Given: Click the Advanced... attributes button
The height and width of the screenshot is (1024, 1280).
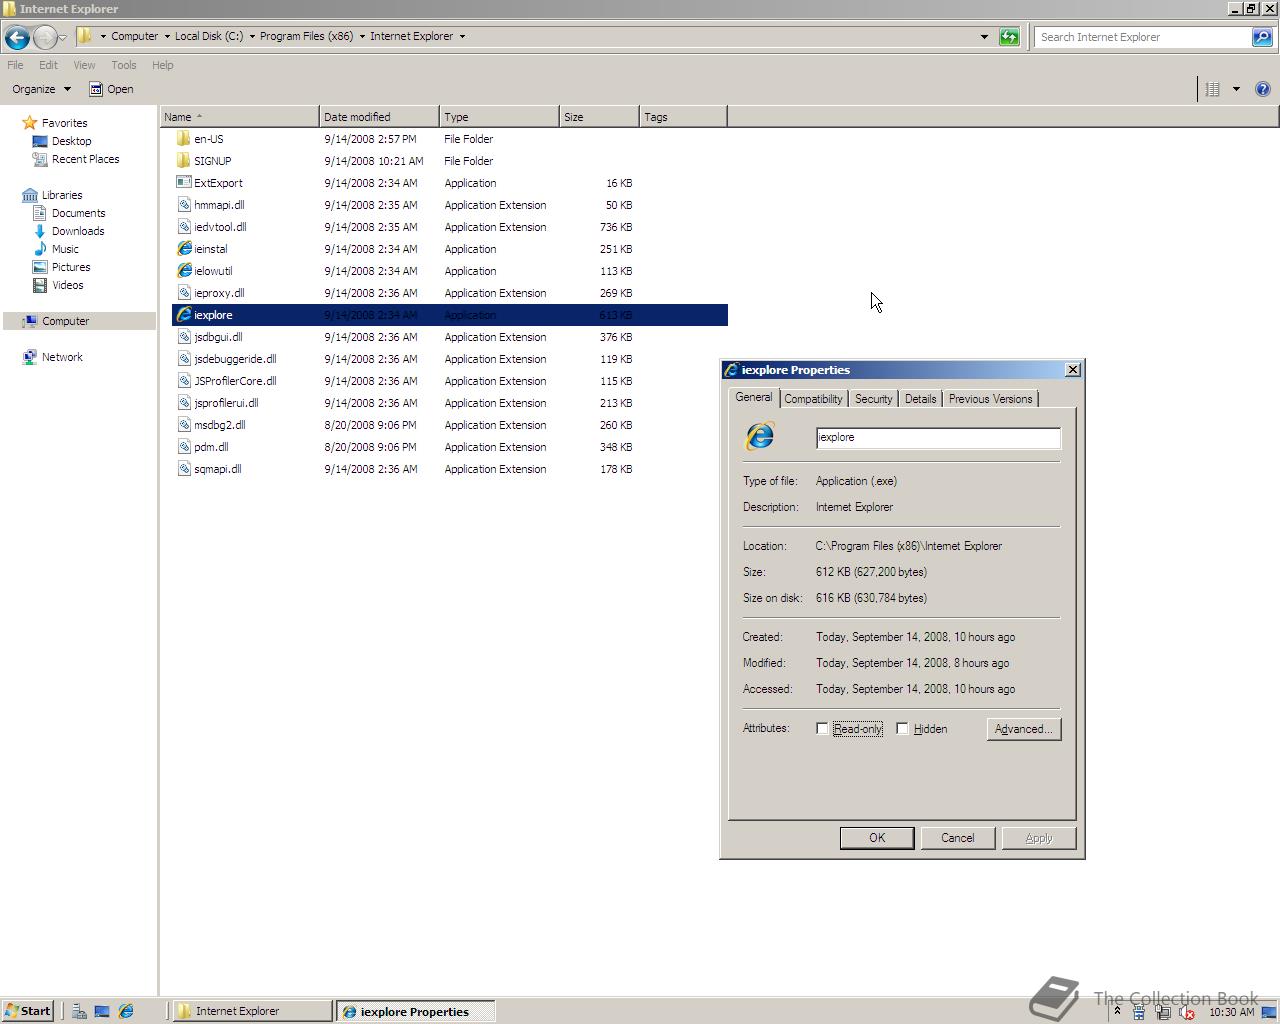Looking at the screenshot, I should (x=1023, y=729).
